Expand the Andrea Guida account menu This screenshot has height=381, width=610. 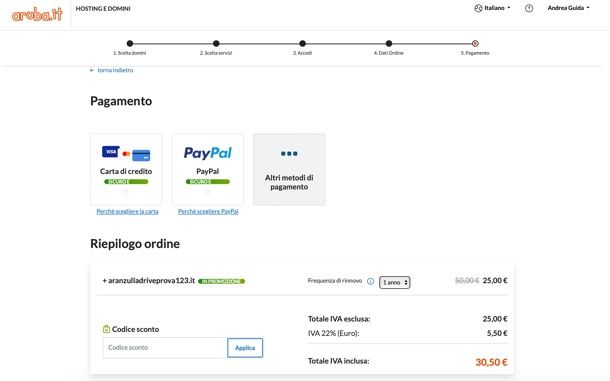tap(568, 8)
